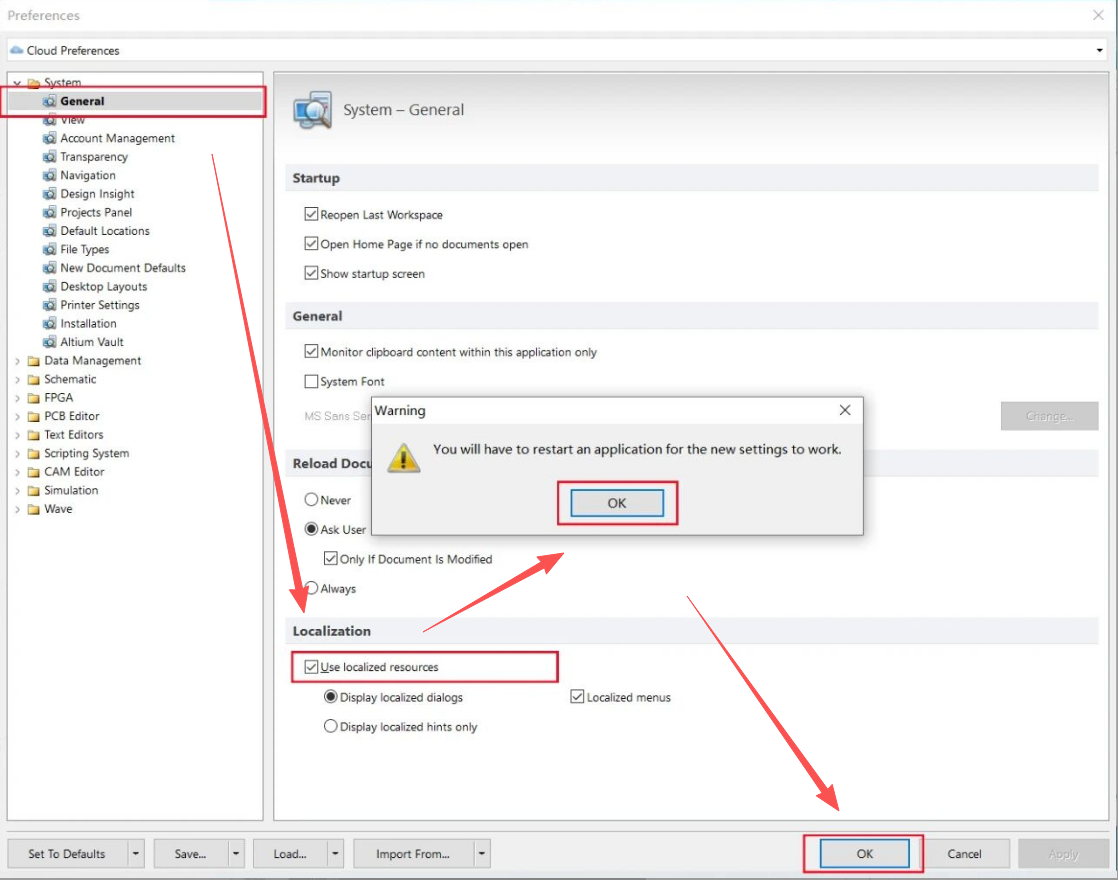Open the Cloud Preferences dropdown
The height and width of the screenshot is (880, 1118).
[1099, 50]
